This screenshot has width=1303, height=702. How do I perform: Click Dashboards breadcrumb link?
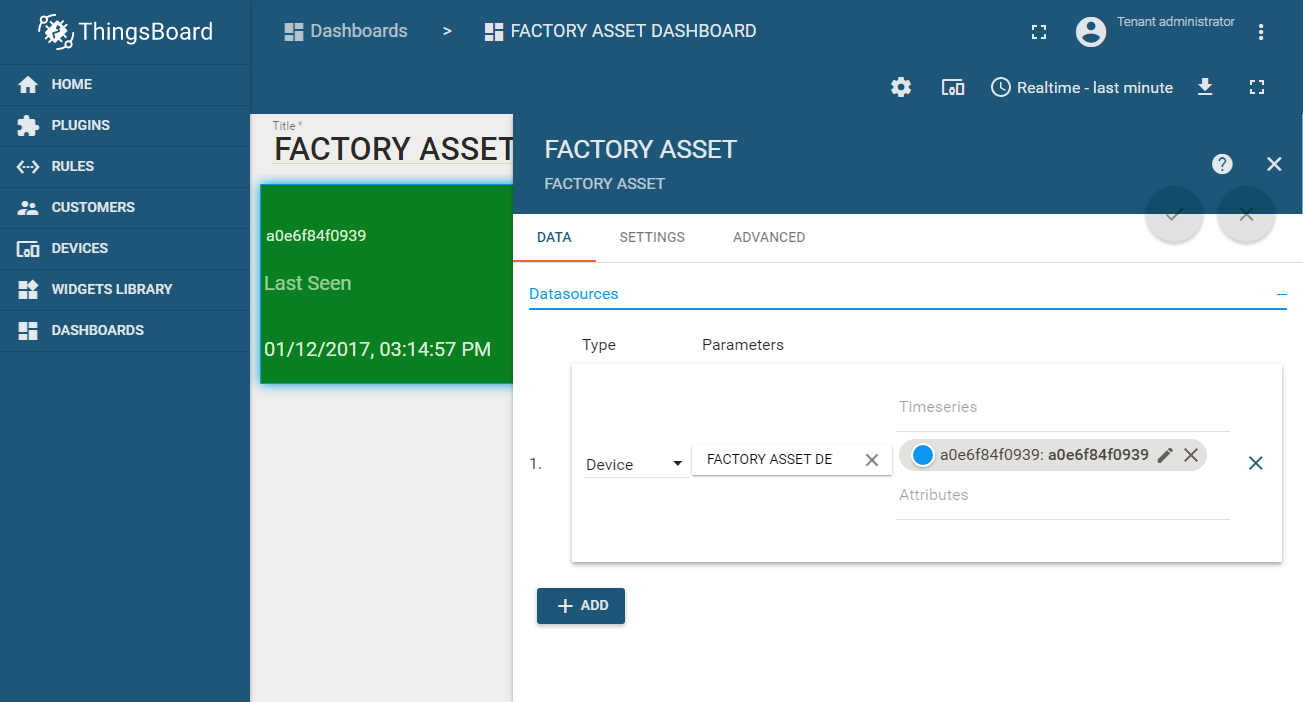[x=346, y=31]
